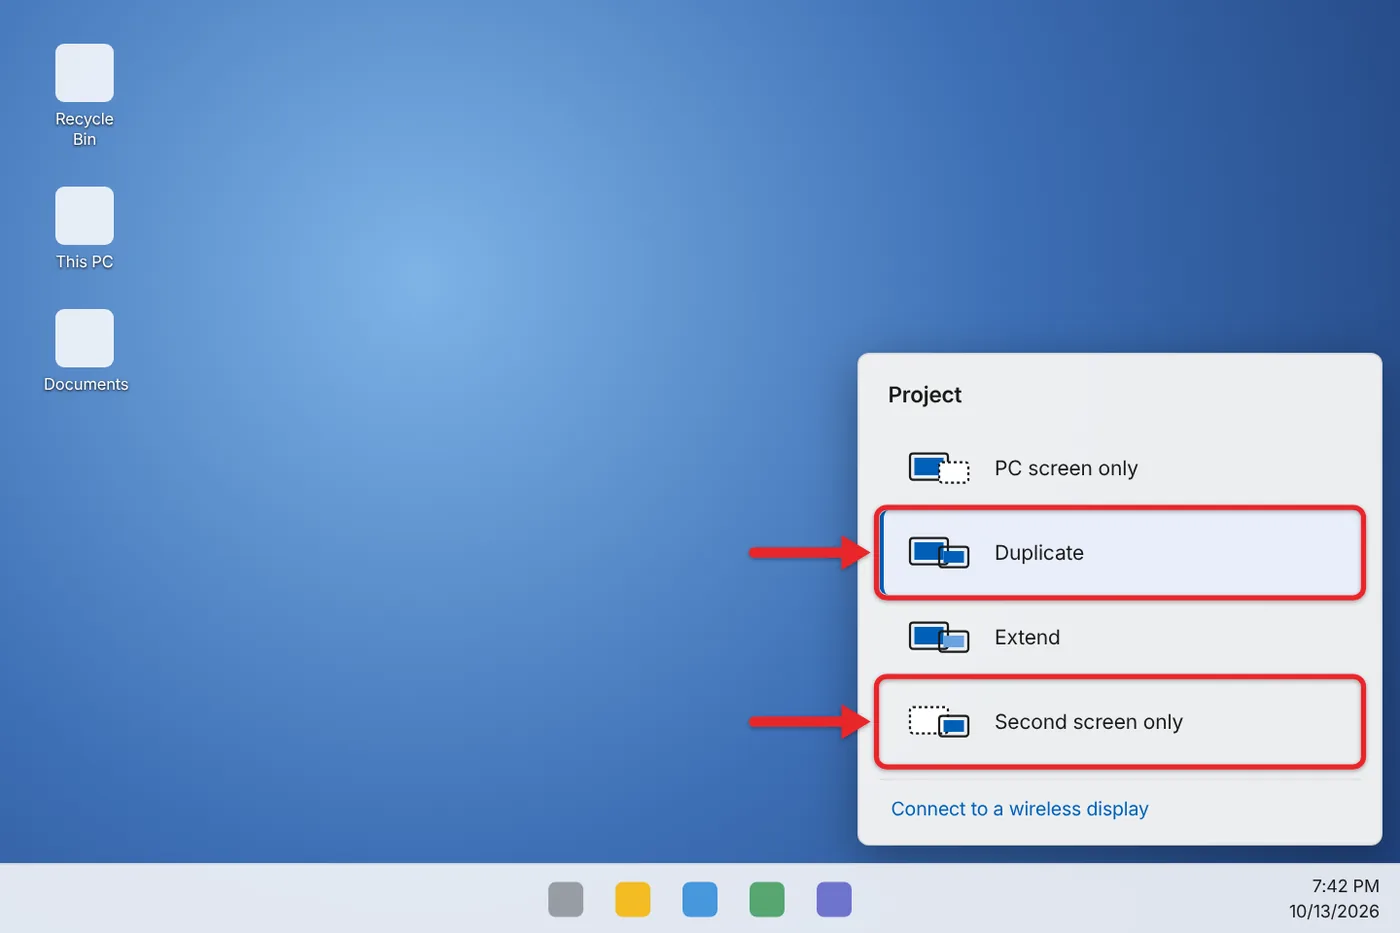1400x933 pixels.
Task: Launch the yellow taskbar app
Action: (x=633, y=899)
